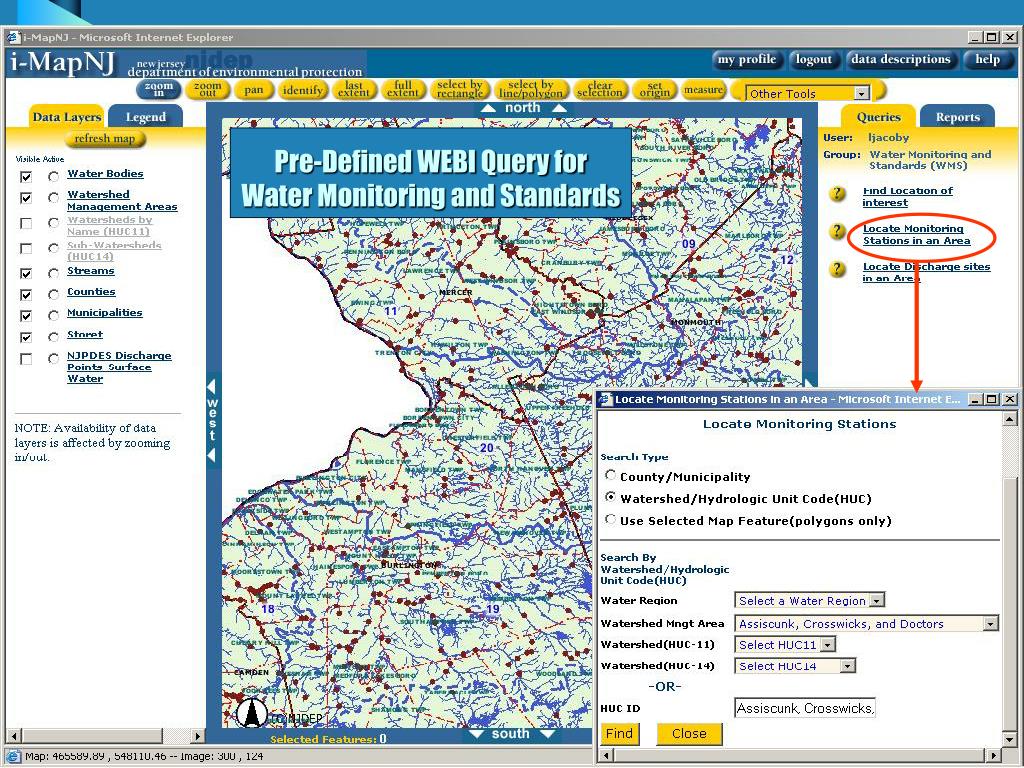Select the zoom out tool
1024x768 pixels.
point(208,89)
